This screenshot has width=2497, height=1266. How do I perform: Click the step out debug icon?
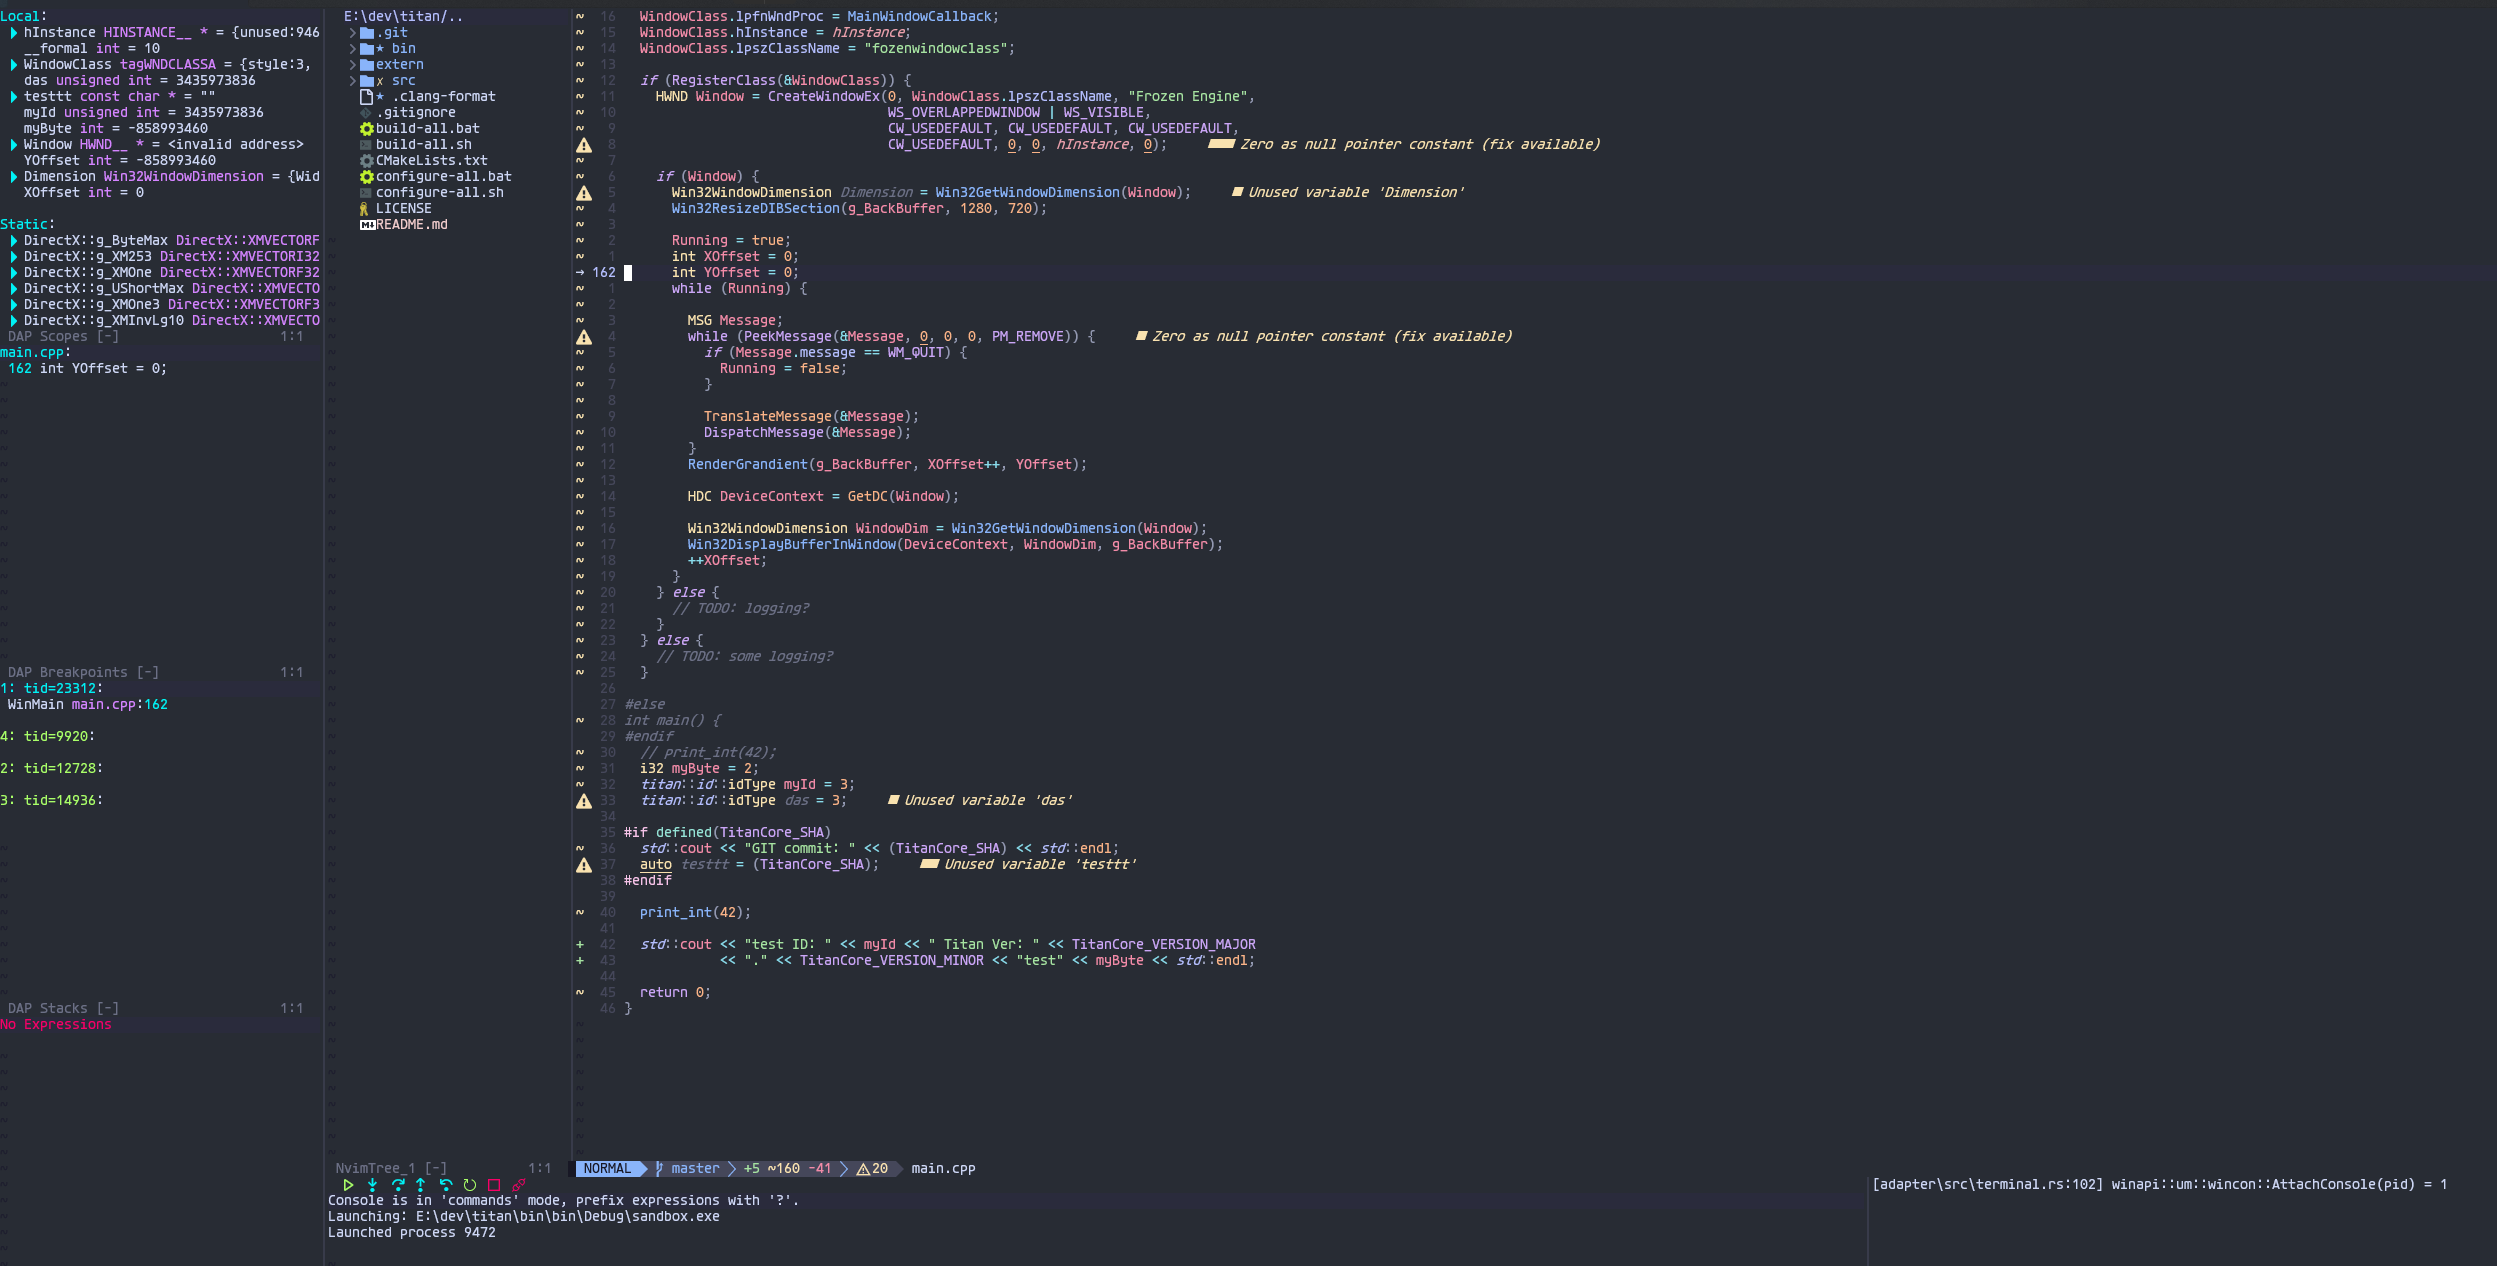pos(421,1185)
